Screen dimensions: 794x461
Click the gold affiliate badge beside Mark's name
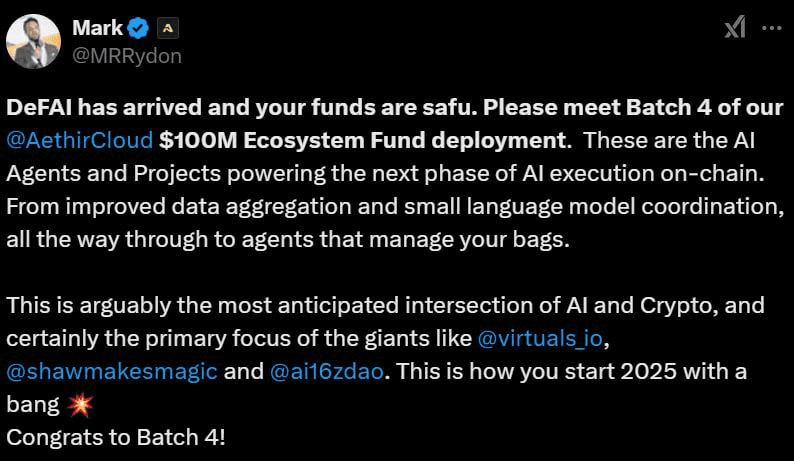(x=168, y=28)
